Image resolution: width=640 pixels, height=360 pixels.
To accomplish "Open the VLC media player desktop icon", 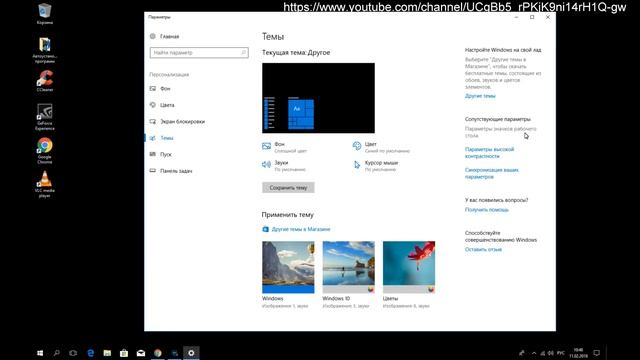I will point(44,184).
